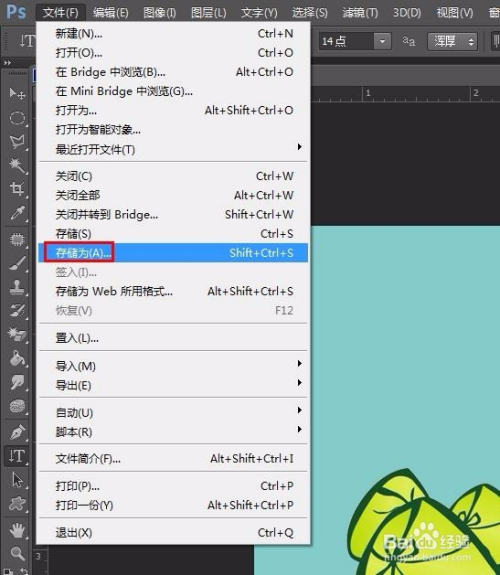Image resolution: width=500 pixels, height=575 pixels.
Task: Select the Elliptical Marquee tool
Action: pyautogui.click(x=17, y=118)
